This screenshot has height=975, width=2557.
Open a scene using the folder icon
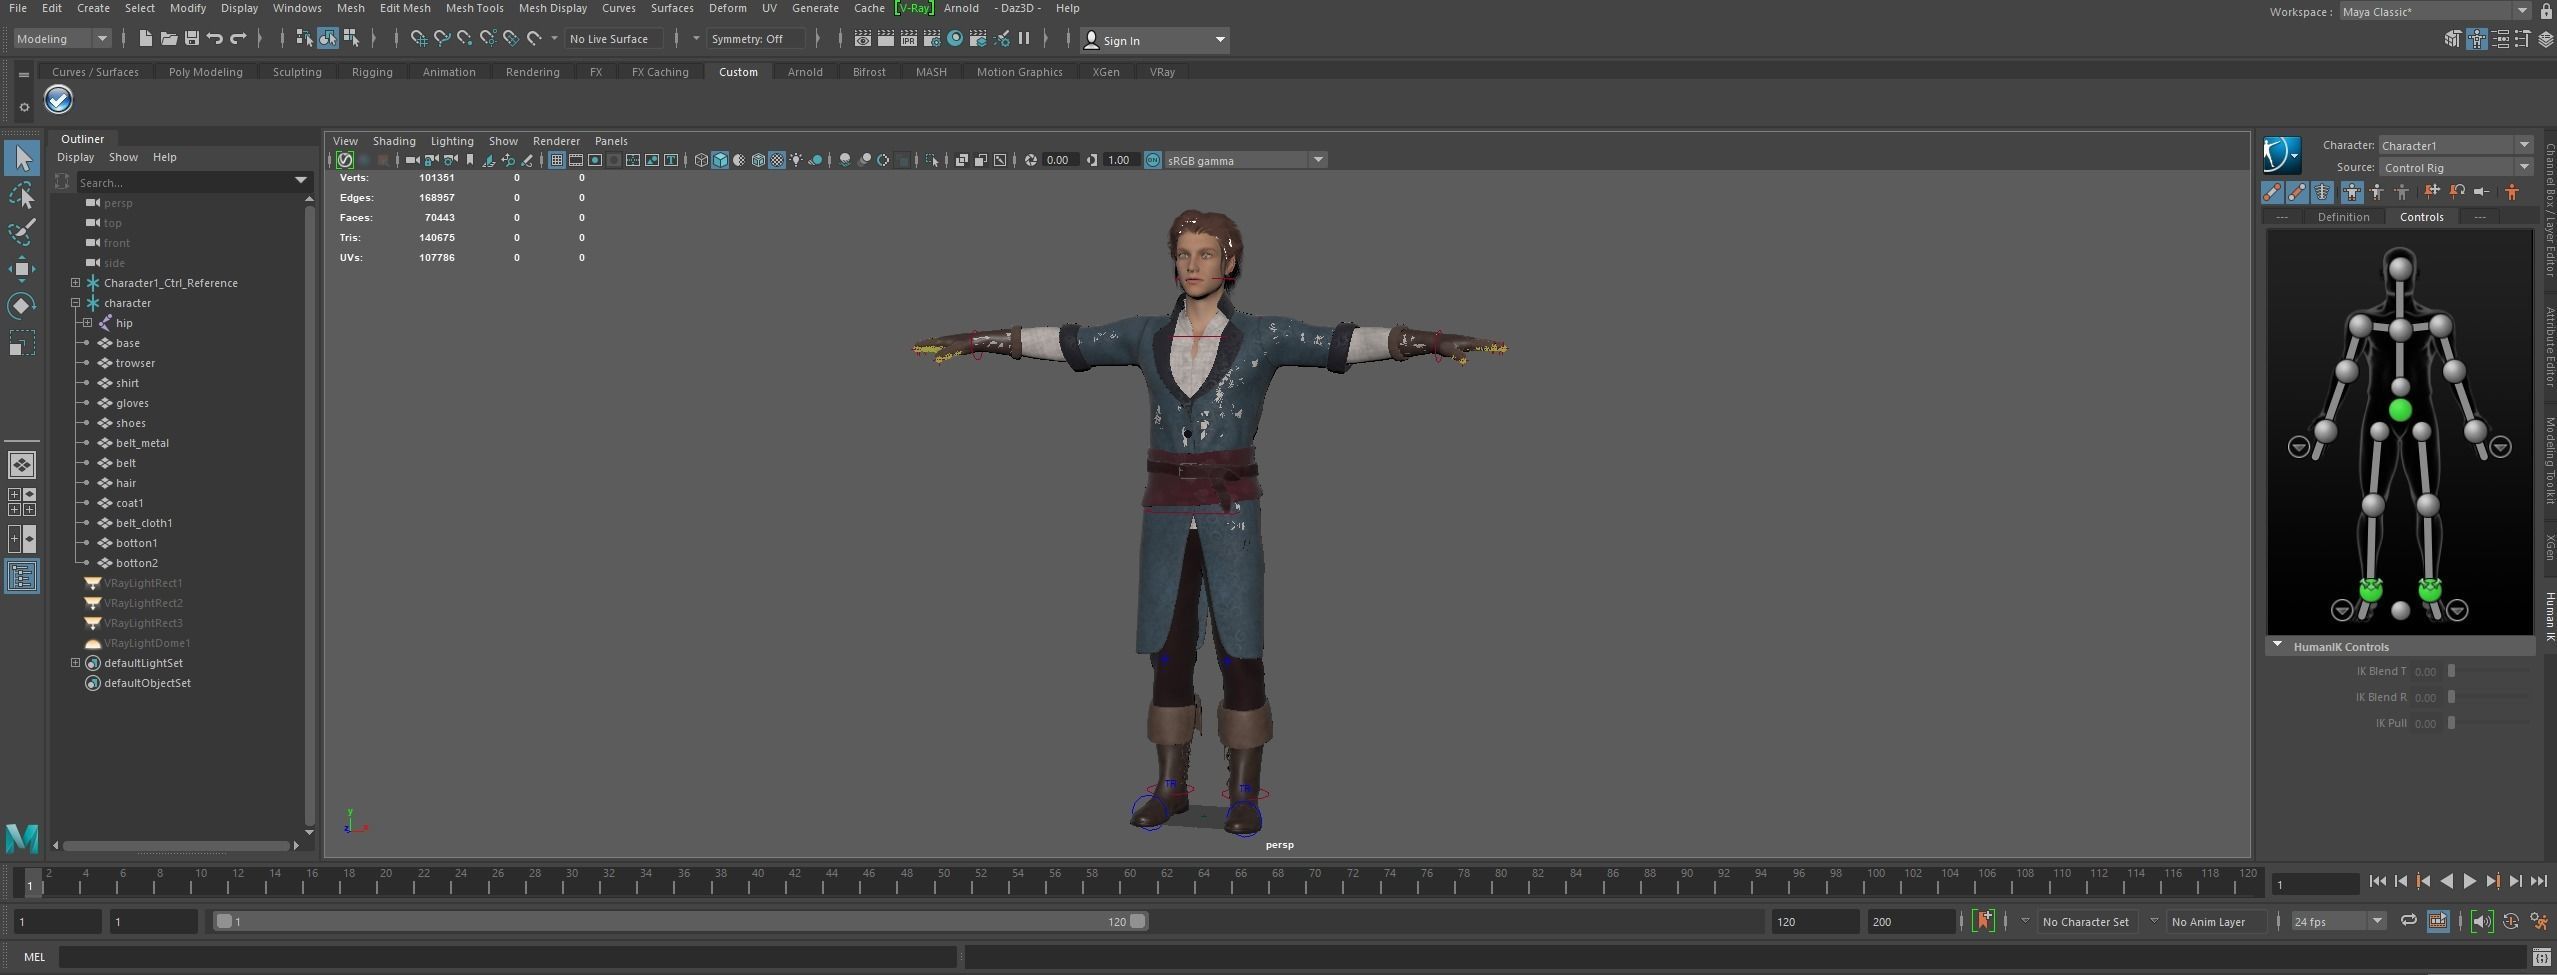tap(169, 39)
